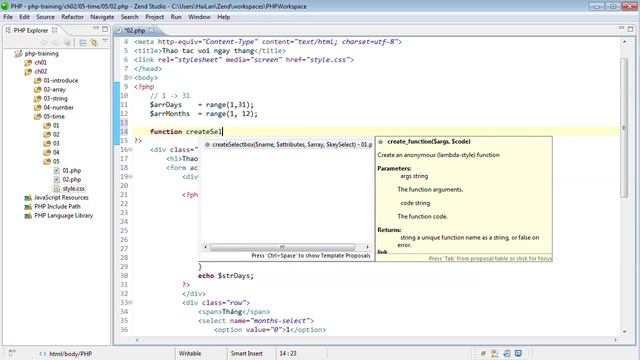Select folder 03 under 05-time

[56, 143]
